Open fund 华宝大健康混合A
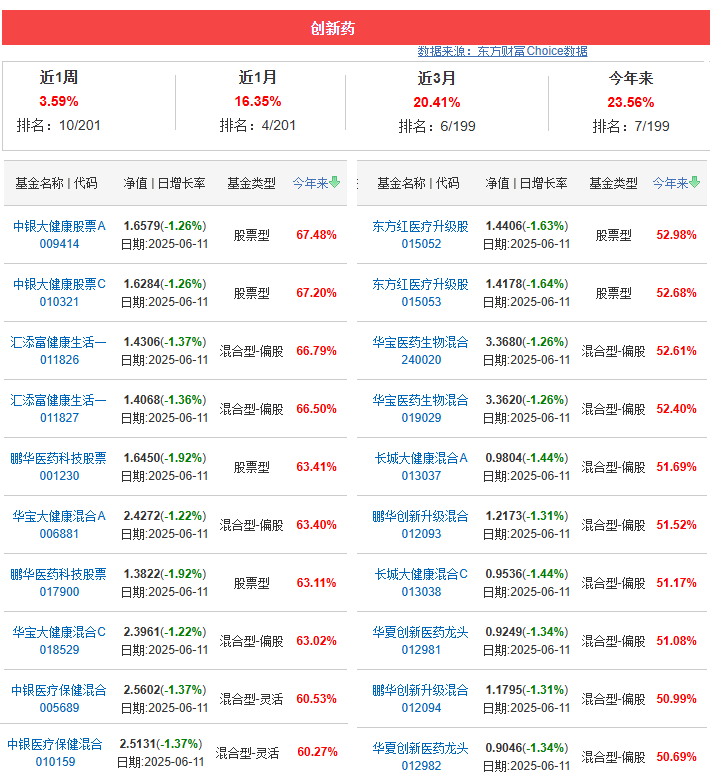The image size is (710, 772). (59, 516)
